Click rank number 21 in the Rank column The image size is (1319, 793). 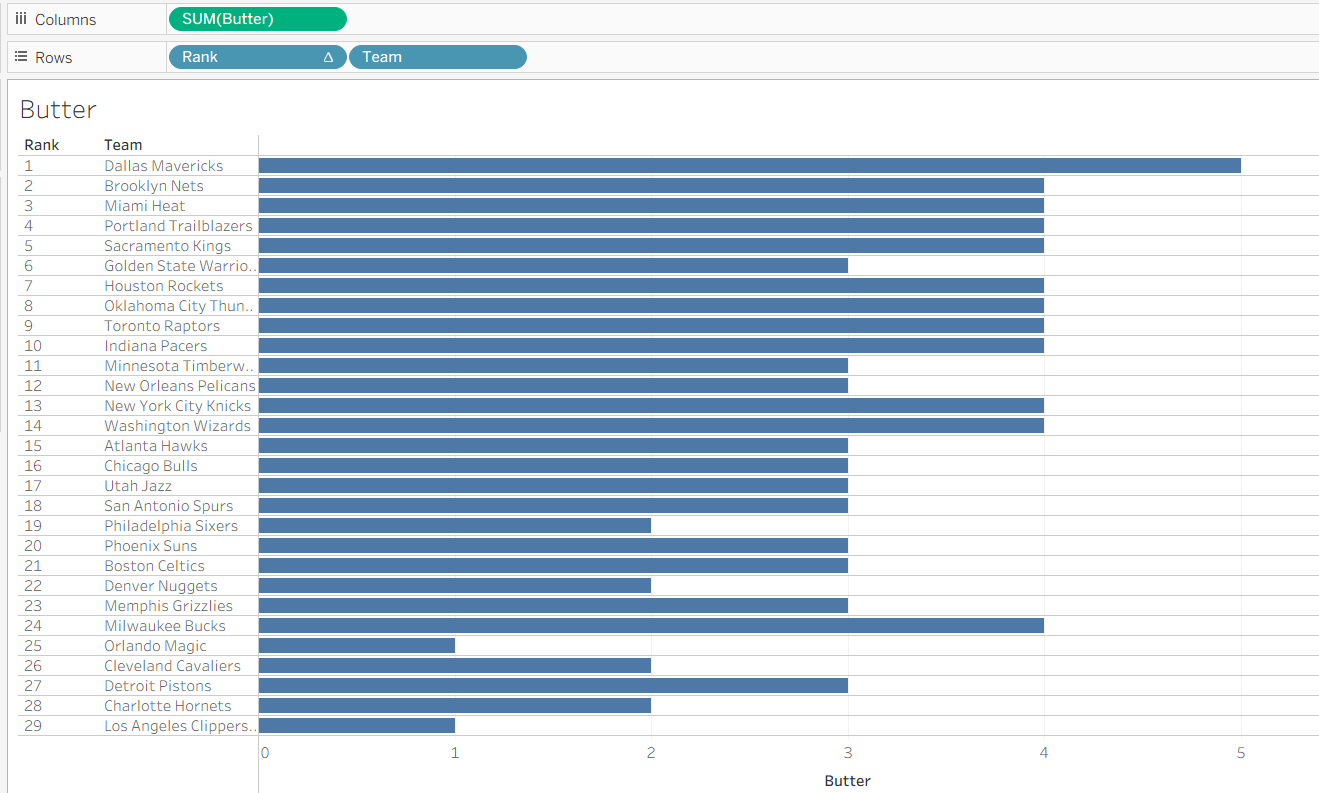point(33,566)
